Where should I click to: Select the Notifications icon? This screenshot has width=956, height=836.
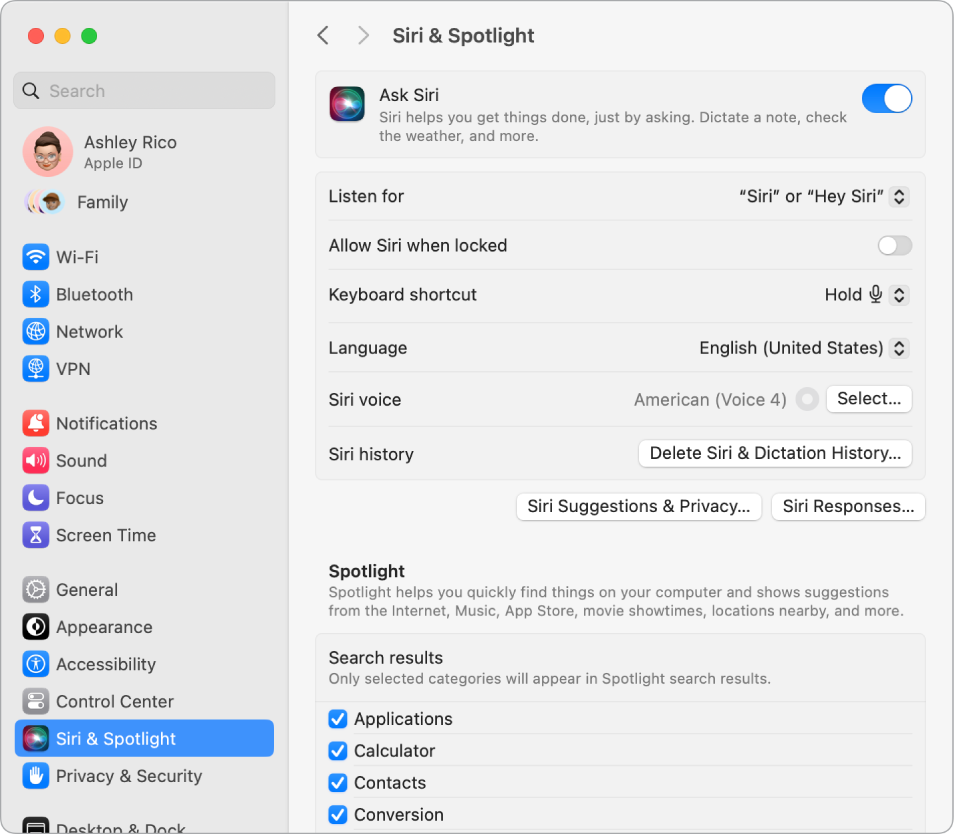pyautogui.click(x=36, y=423)
